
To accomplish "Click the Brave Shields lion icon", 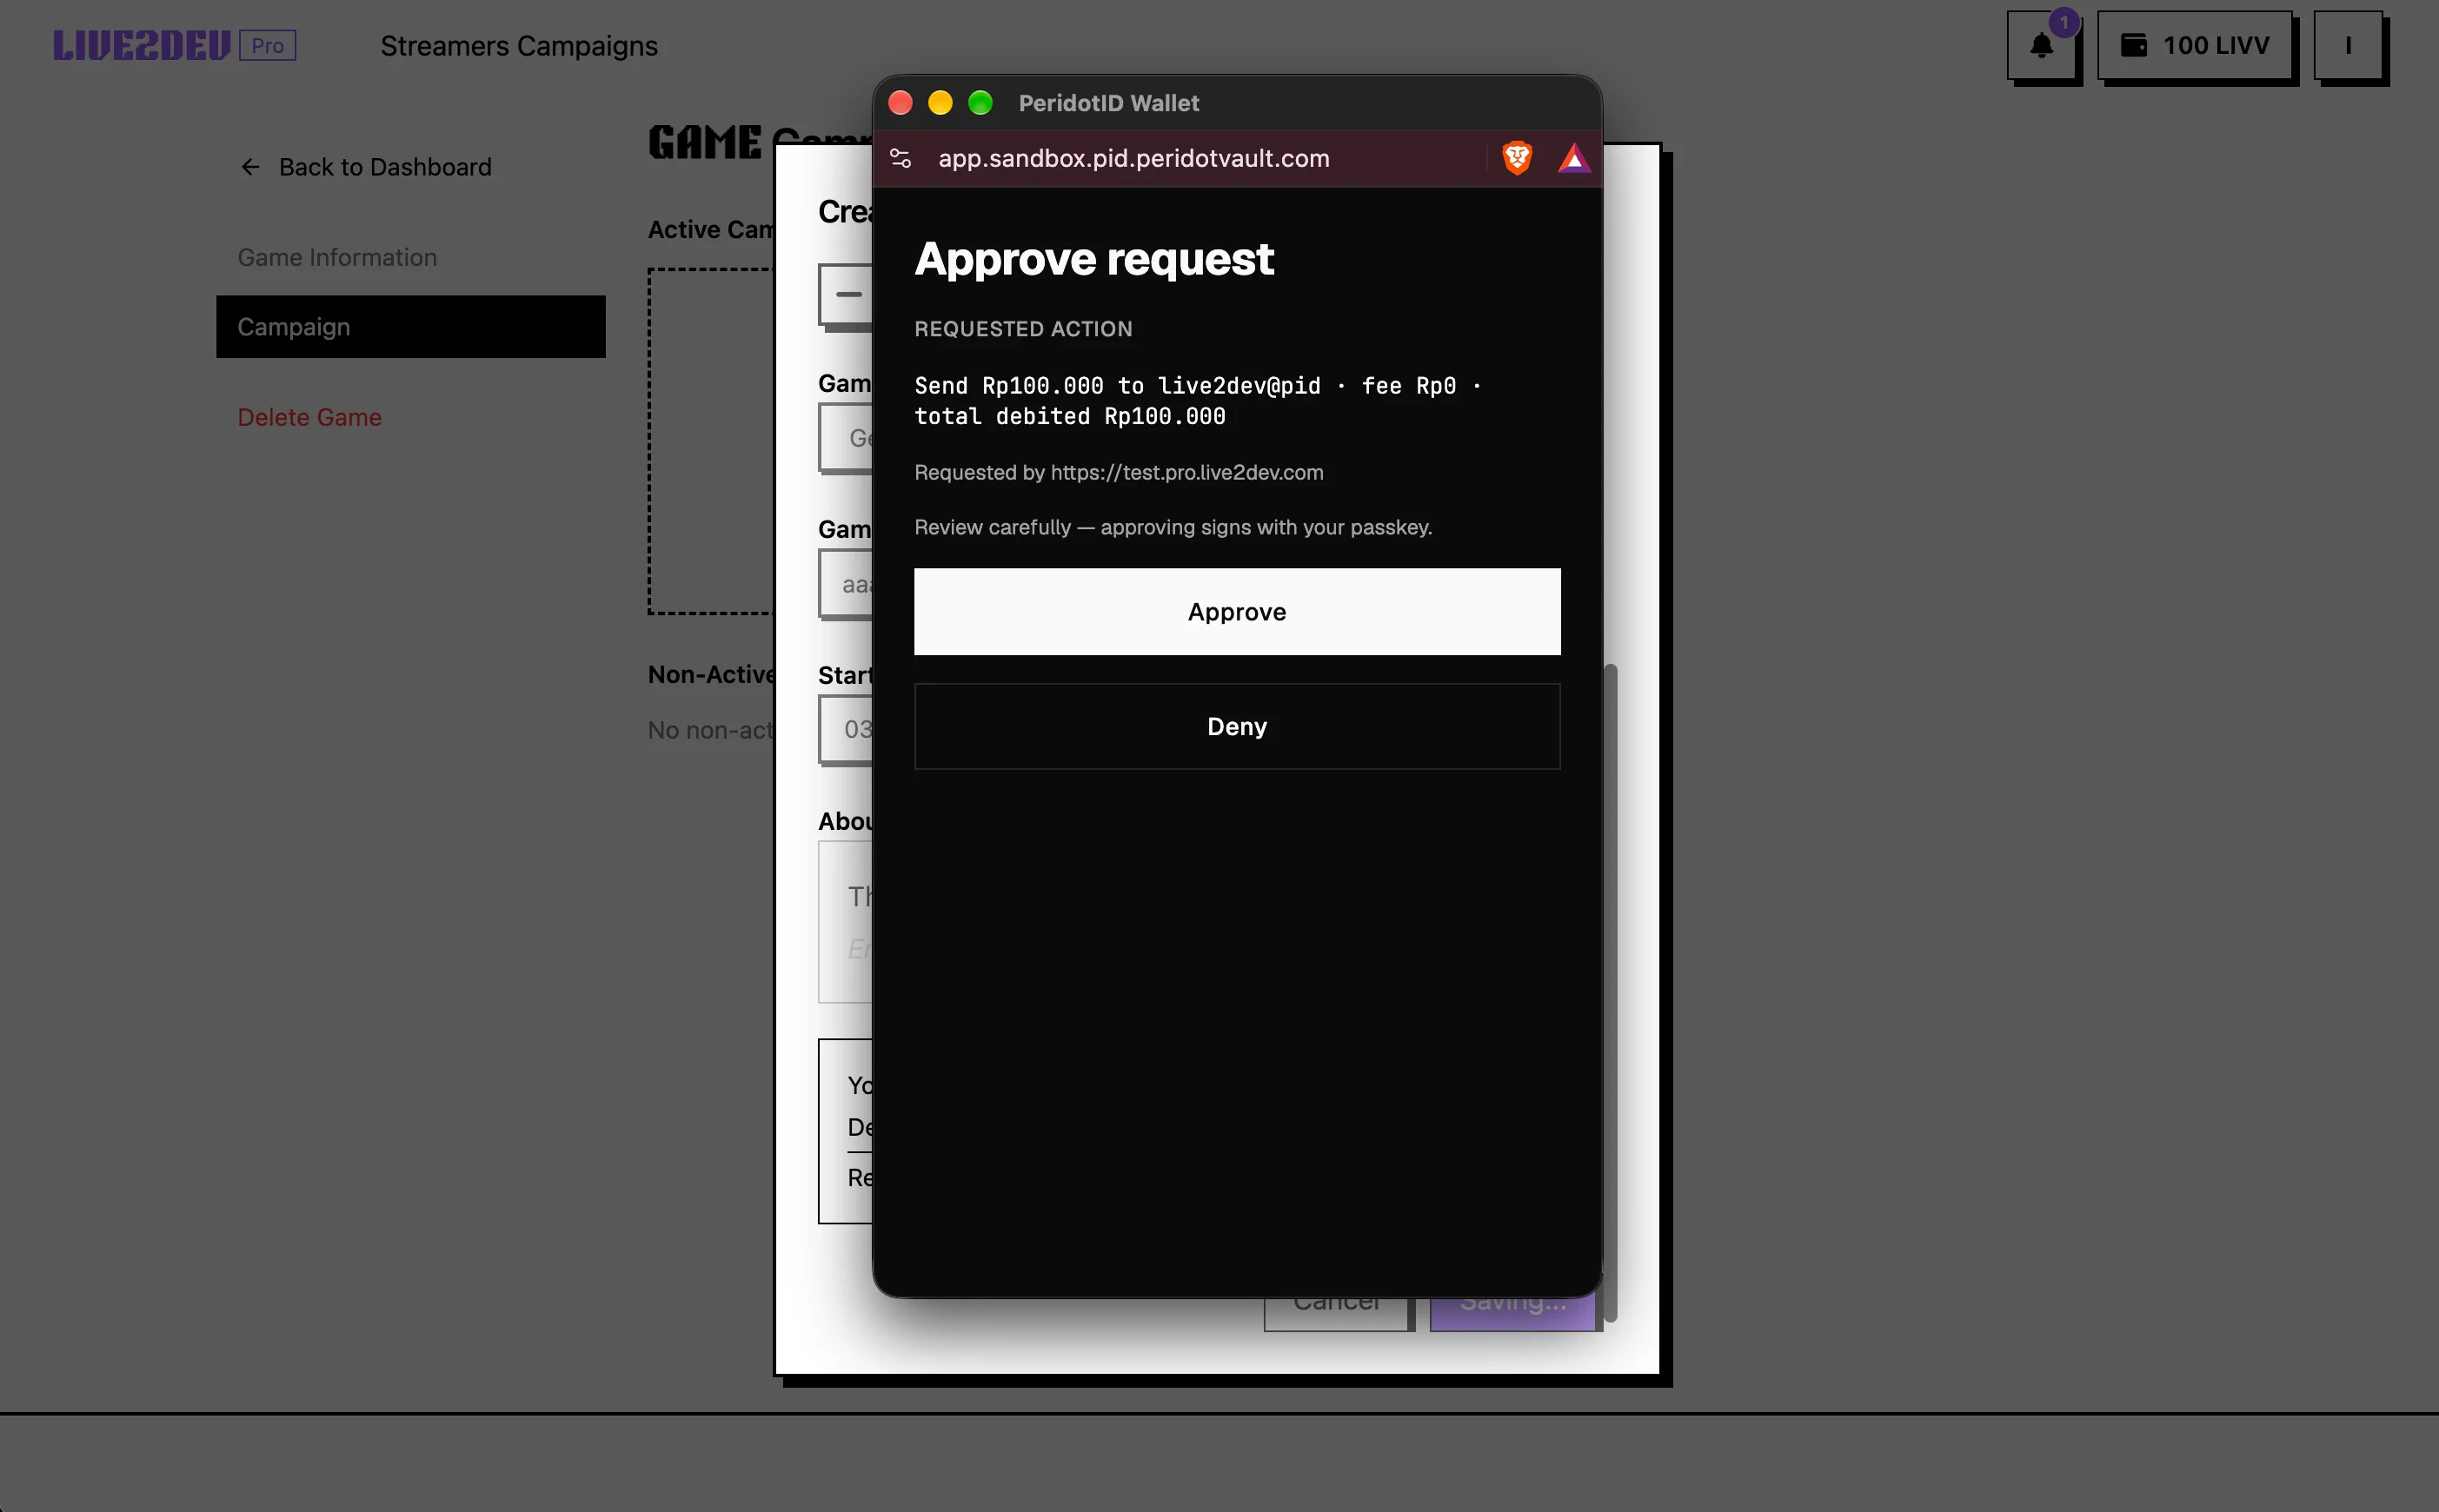I will coord(1517,158).
